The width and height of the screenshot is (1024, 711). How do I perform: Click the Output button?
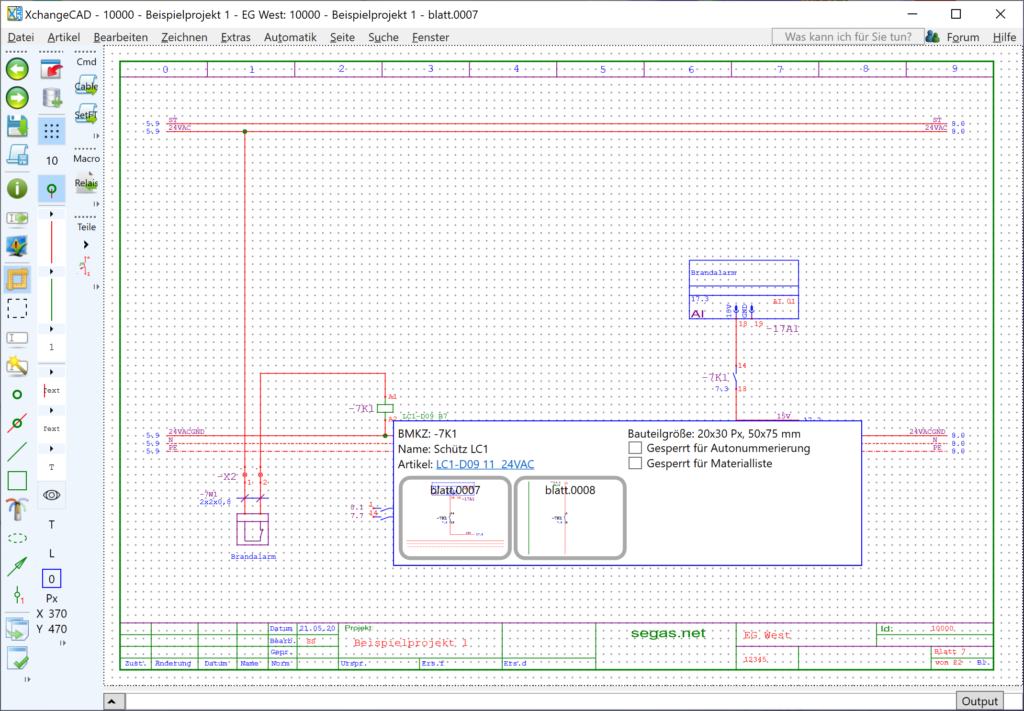coord(981,701)
